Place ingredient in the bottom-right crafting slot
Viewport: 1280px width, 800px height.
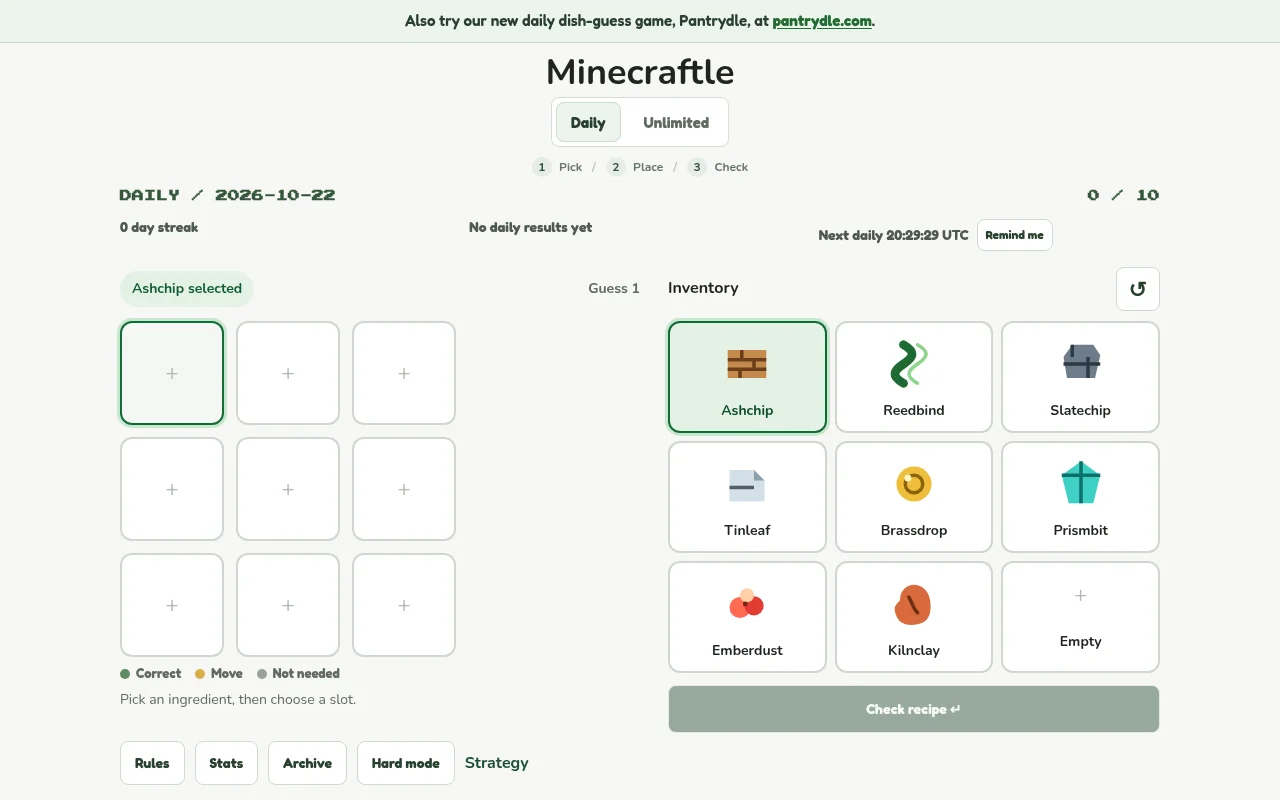tap(404, 605)
